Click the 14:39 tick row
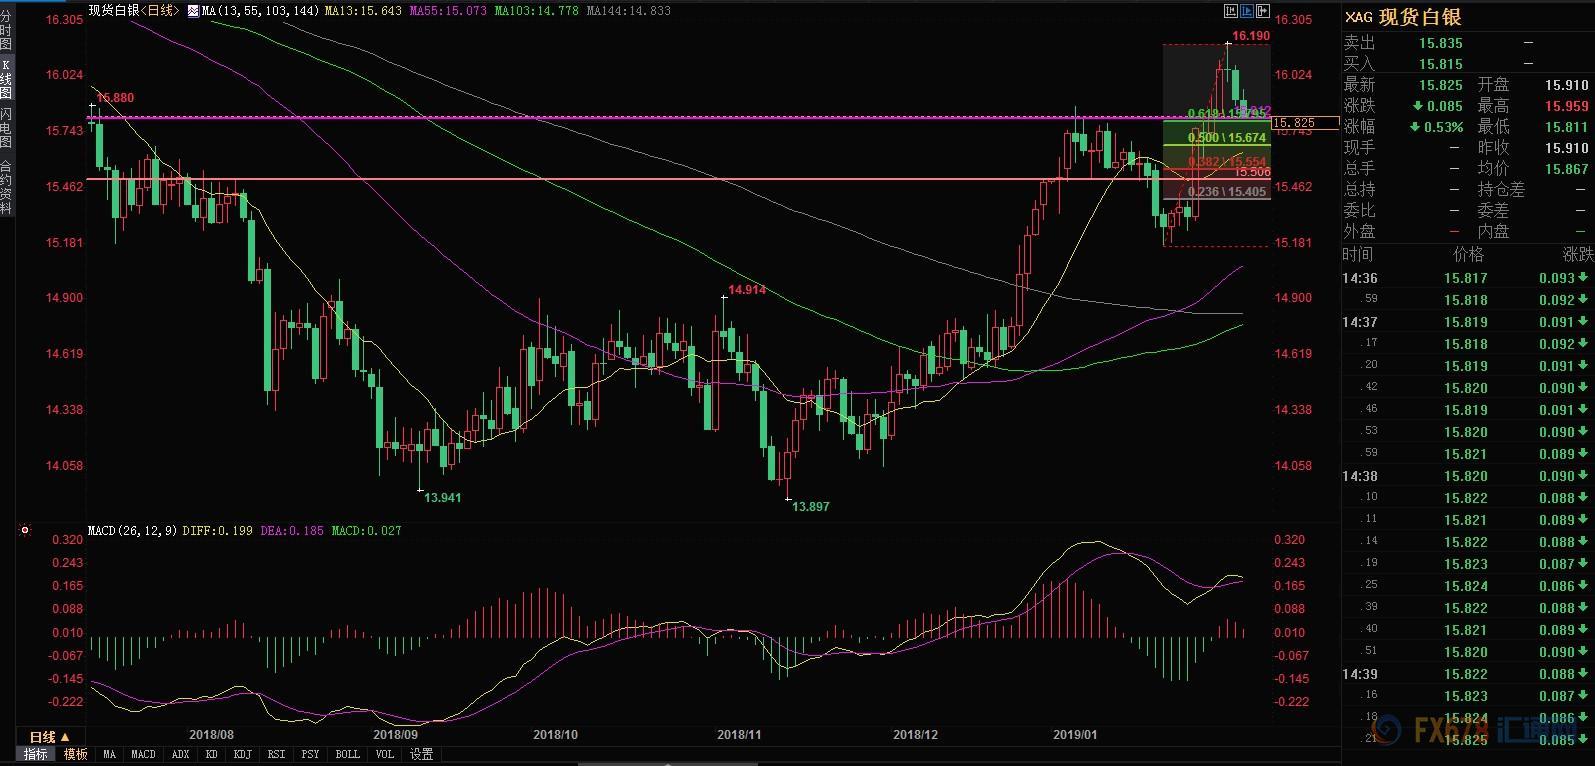The width and height of the screenshot is (1595, 766). tap(1467, 674)
